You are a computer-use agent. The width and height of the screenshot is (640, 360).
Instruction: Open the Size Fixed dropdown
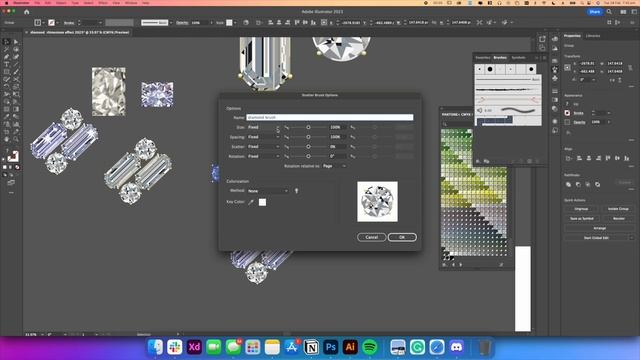pyautogui.click(x=263, y=127)
